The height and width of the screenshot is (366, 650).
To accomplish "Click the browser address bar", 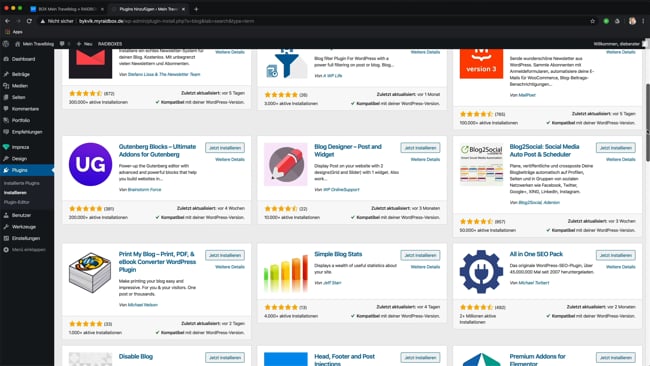I will point(315,21).
